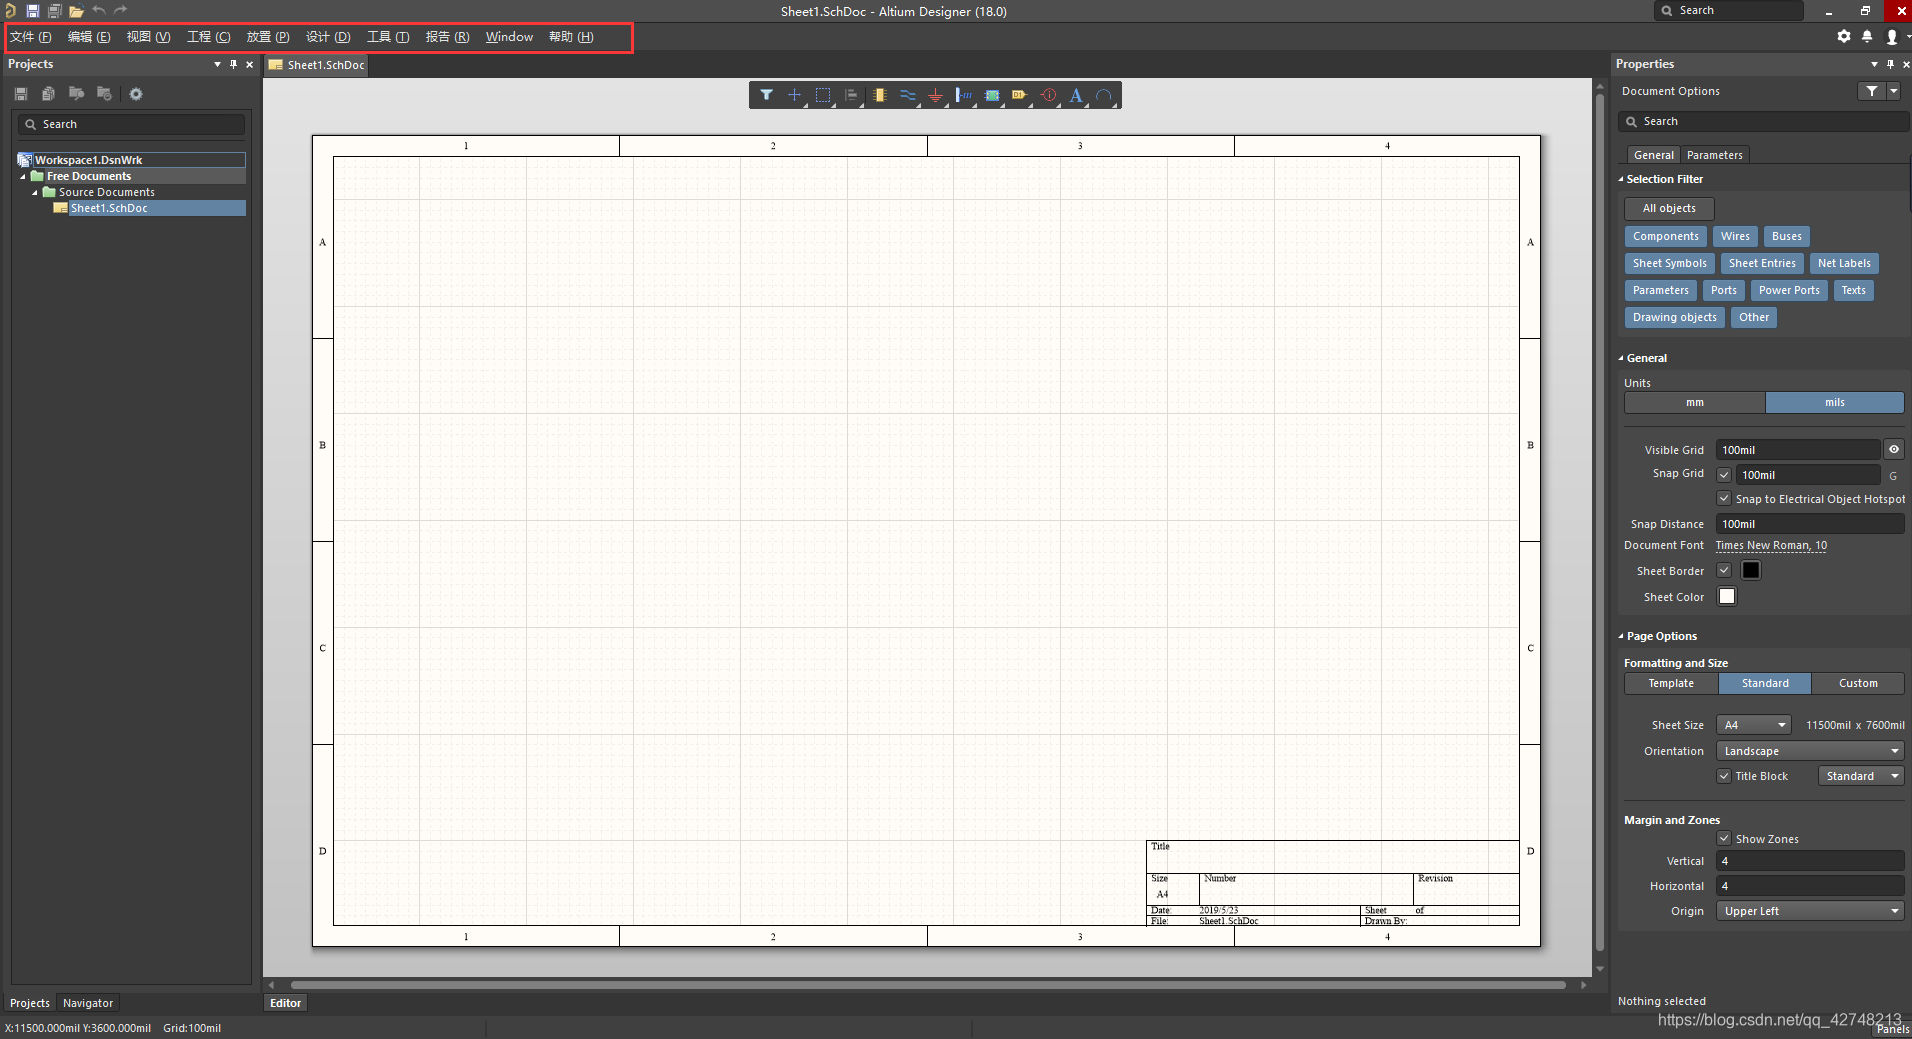
Task: Uncheck the Show Zones option
Action: tap(1724, 839)
